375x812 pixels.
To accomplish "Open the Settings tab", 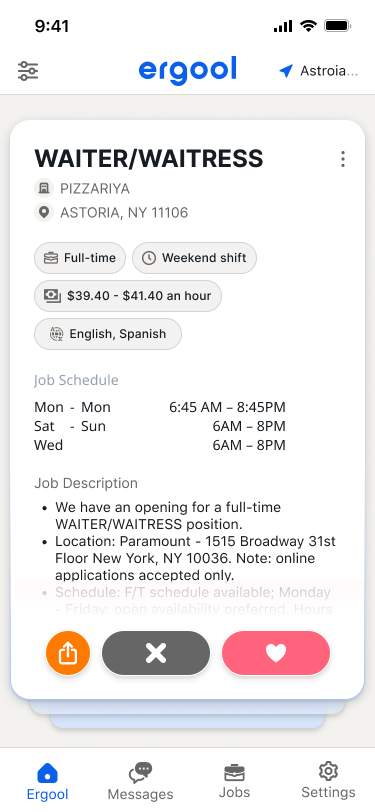I will (x=328, y=781).
